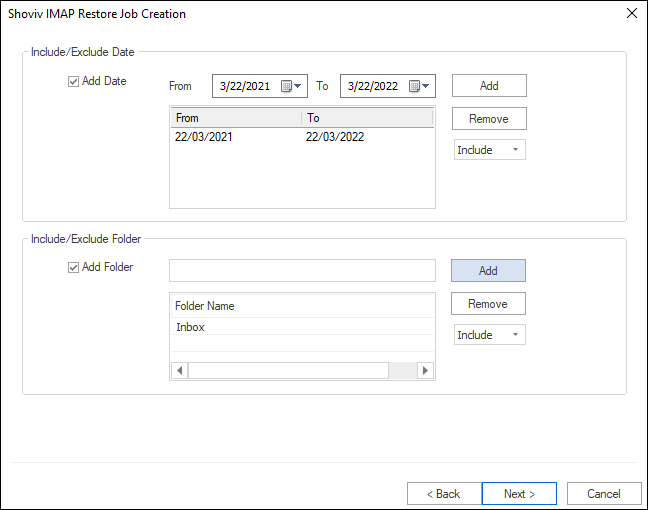This screenshot has width=648, height=510.
Task: Cancel the restore job creation
Action: click(604, 493)
